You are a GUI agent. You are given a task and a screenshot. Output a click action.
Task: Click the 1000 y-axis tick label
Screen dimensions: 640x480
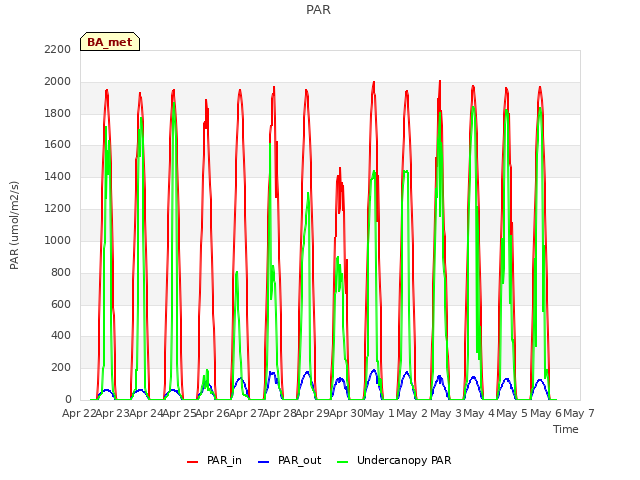click(58, 240)
